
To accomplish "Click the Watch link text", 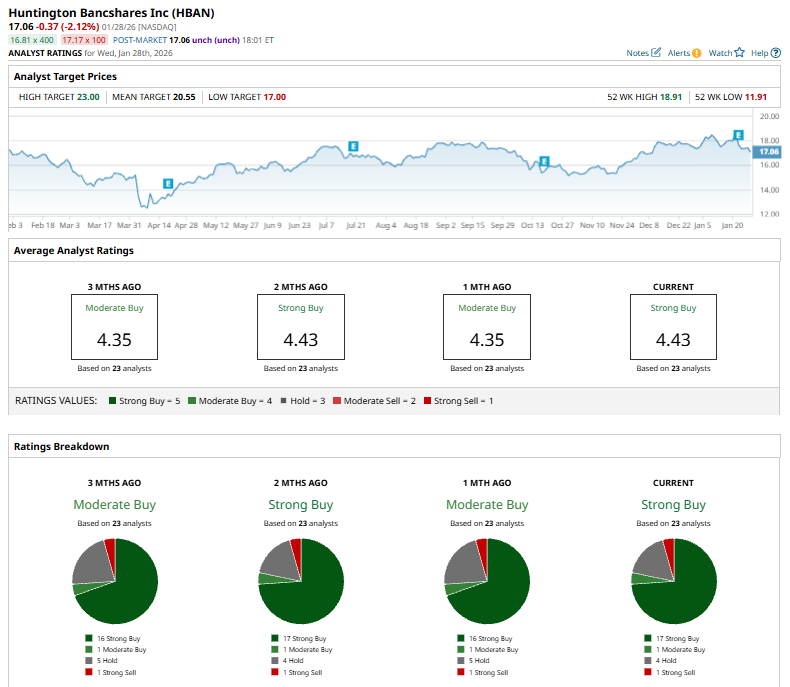I will 720,53.
